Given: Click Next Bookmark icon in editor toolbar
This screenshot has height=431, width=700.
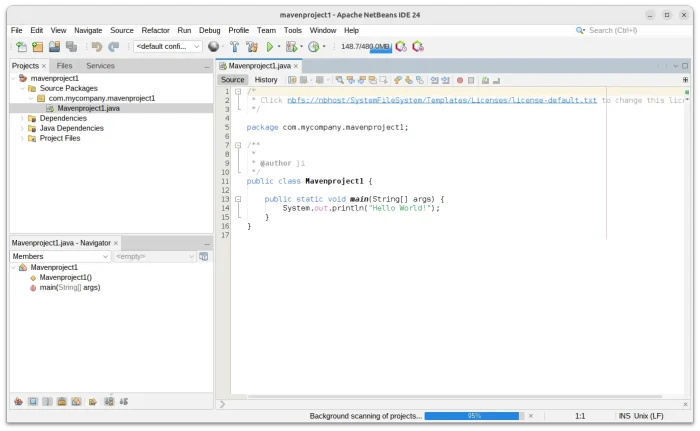Looking at the screenshot, I should click(408, 80).
